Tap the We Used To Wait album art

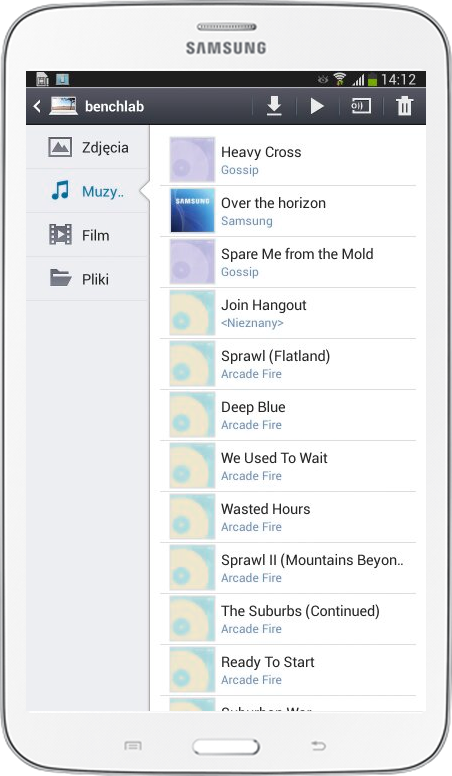tap(192, 466)
